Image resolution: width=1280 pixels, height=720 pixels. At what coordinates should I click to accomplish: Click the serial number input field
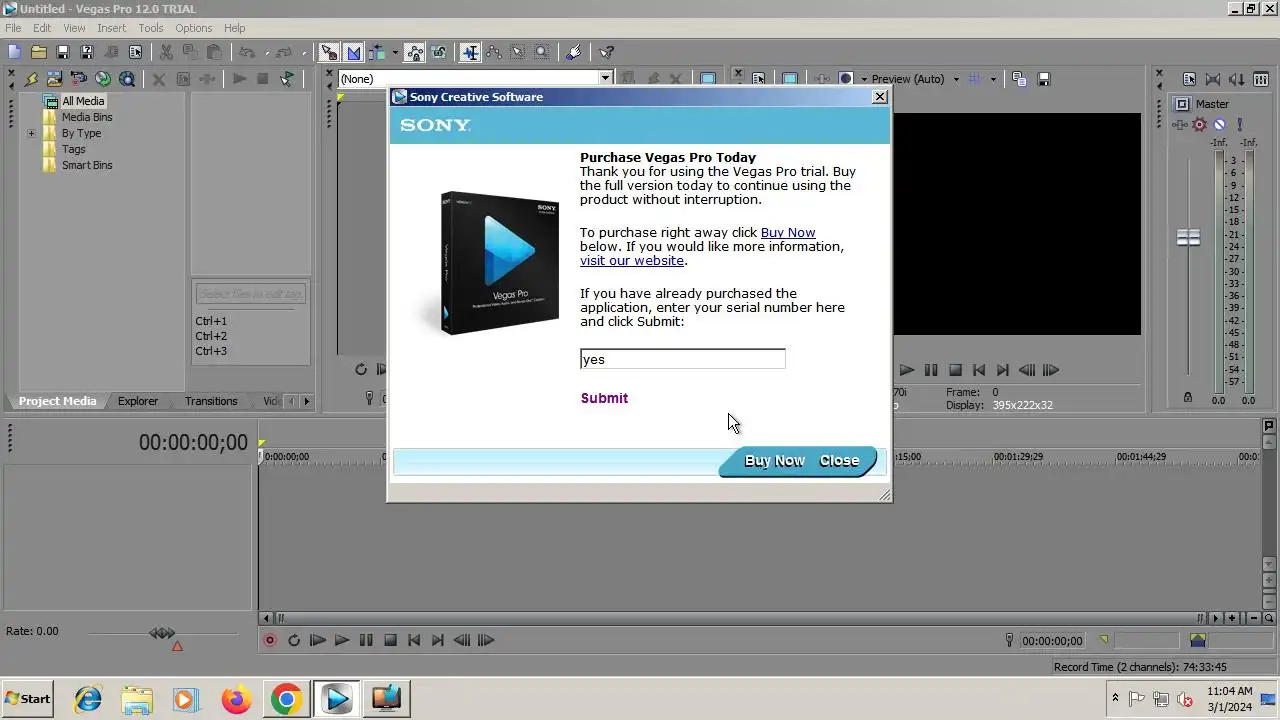(x=683, y=359)
